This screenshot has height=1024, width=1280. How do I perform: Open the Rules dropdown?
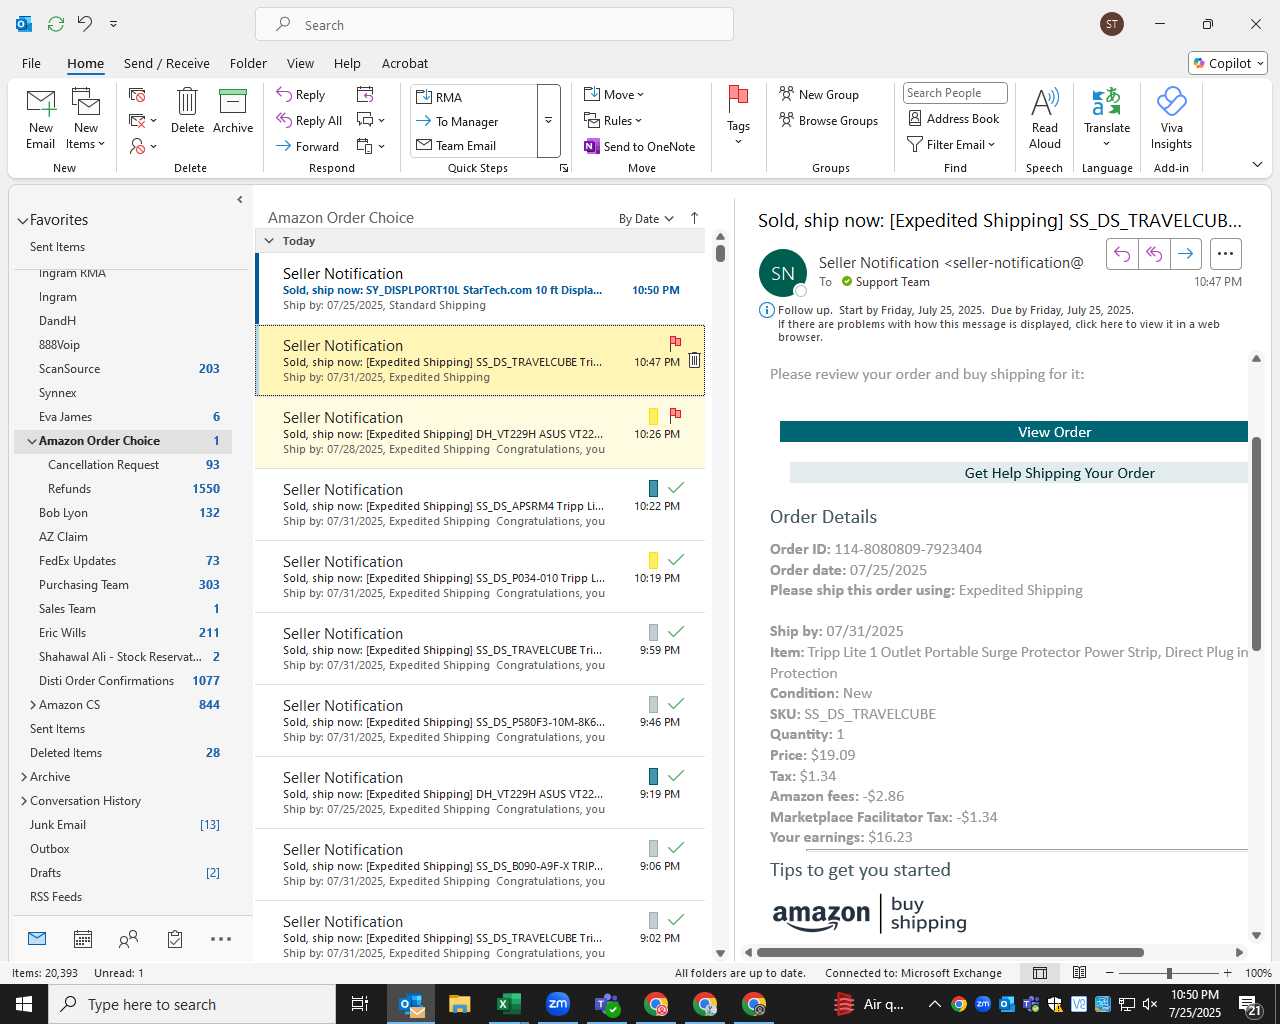coord(613,121)
